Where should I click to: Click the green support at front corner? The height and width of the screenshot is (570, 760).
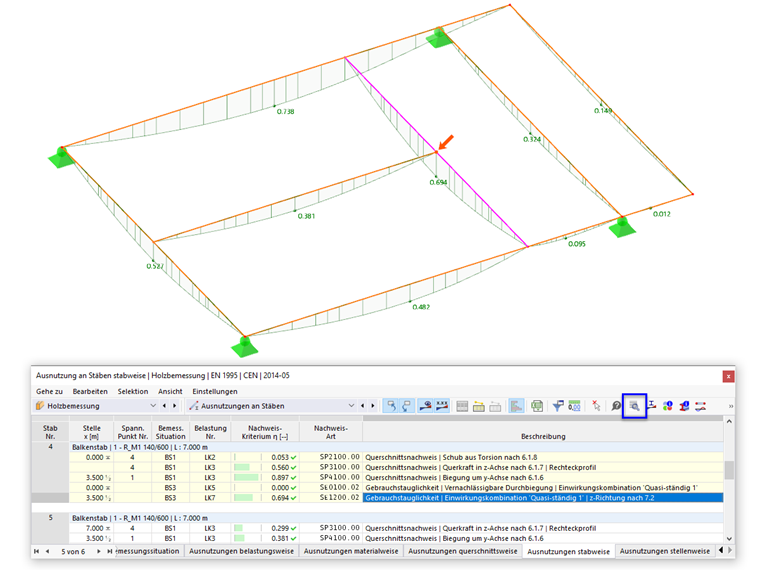(245, 346)
